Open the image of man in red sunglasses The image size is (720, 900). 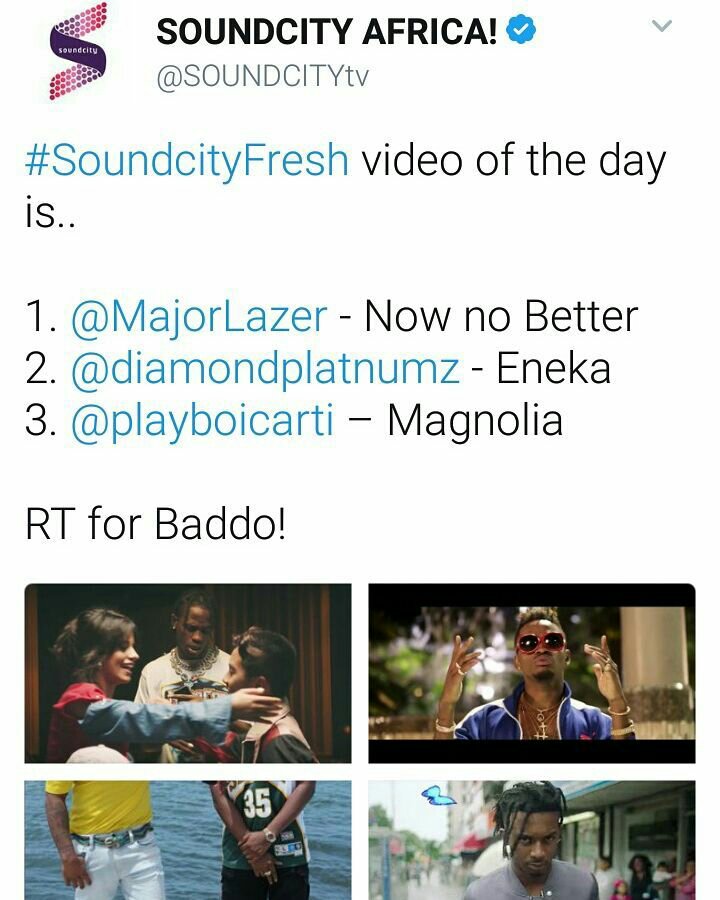532,673
